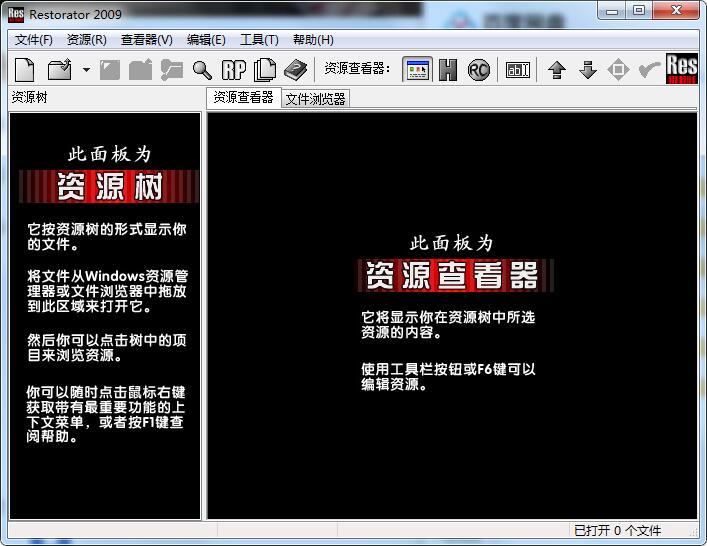Move resource up with the up arrow
The image size is (707, 546).
coord(557,70)
